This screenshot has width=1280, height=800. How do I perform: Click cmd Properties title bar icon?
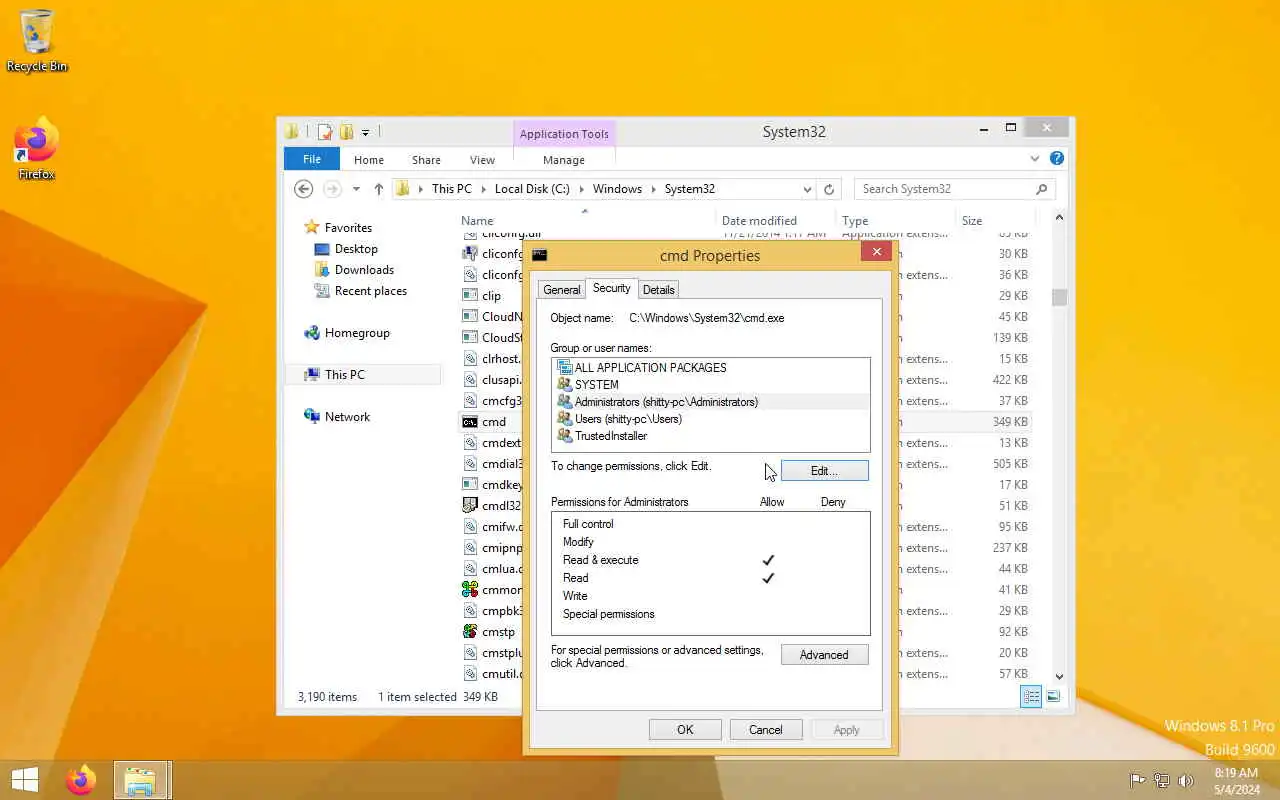[x=540, y=255]
